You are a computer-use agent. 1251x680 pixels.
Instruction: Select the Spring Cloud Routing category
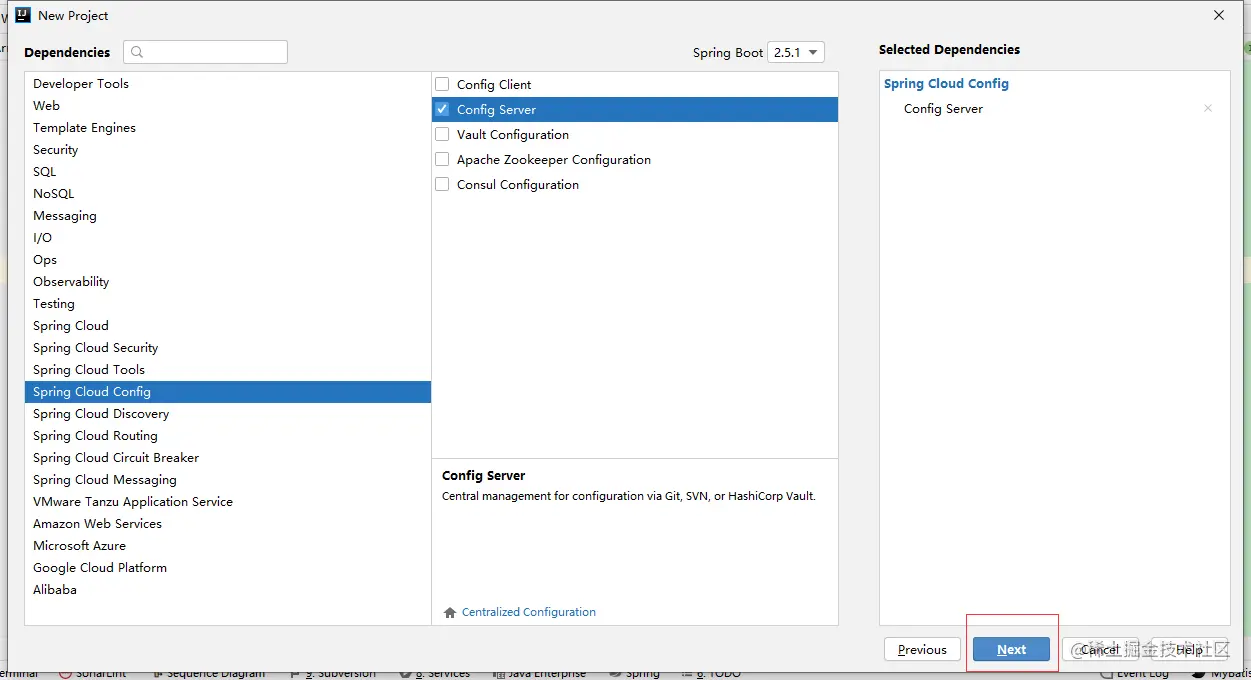228,436
